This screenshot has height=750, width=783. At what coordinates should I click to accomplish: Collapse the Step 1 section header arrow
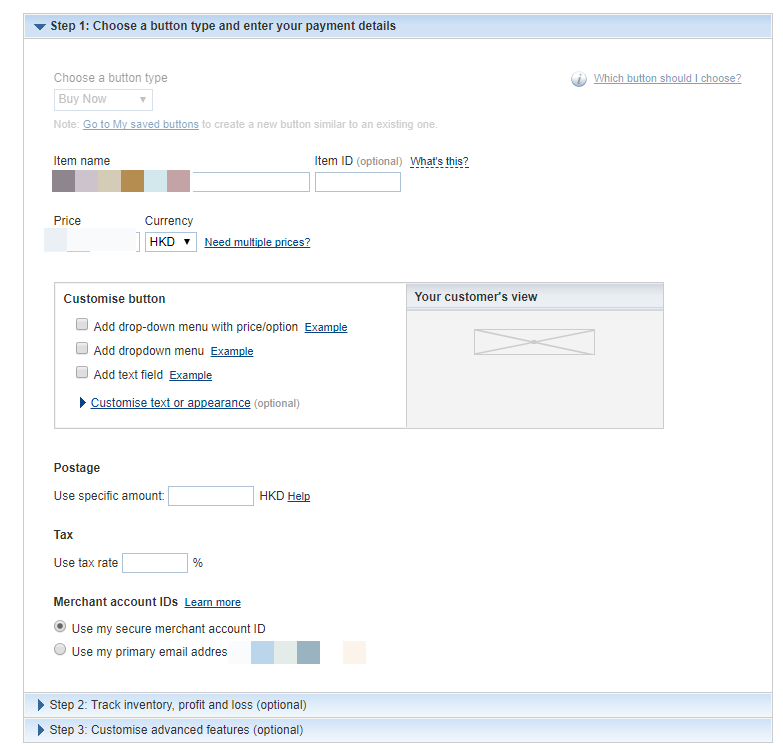point(40,26)
